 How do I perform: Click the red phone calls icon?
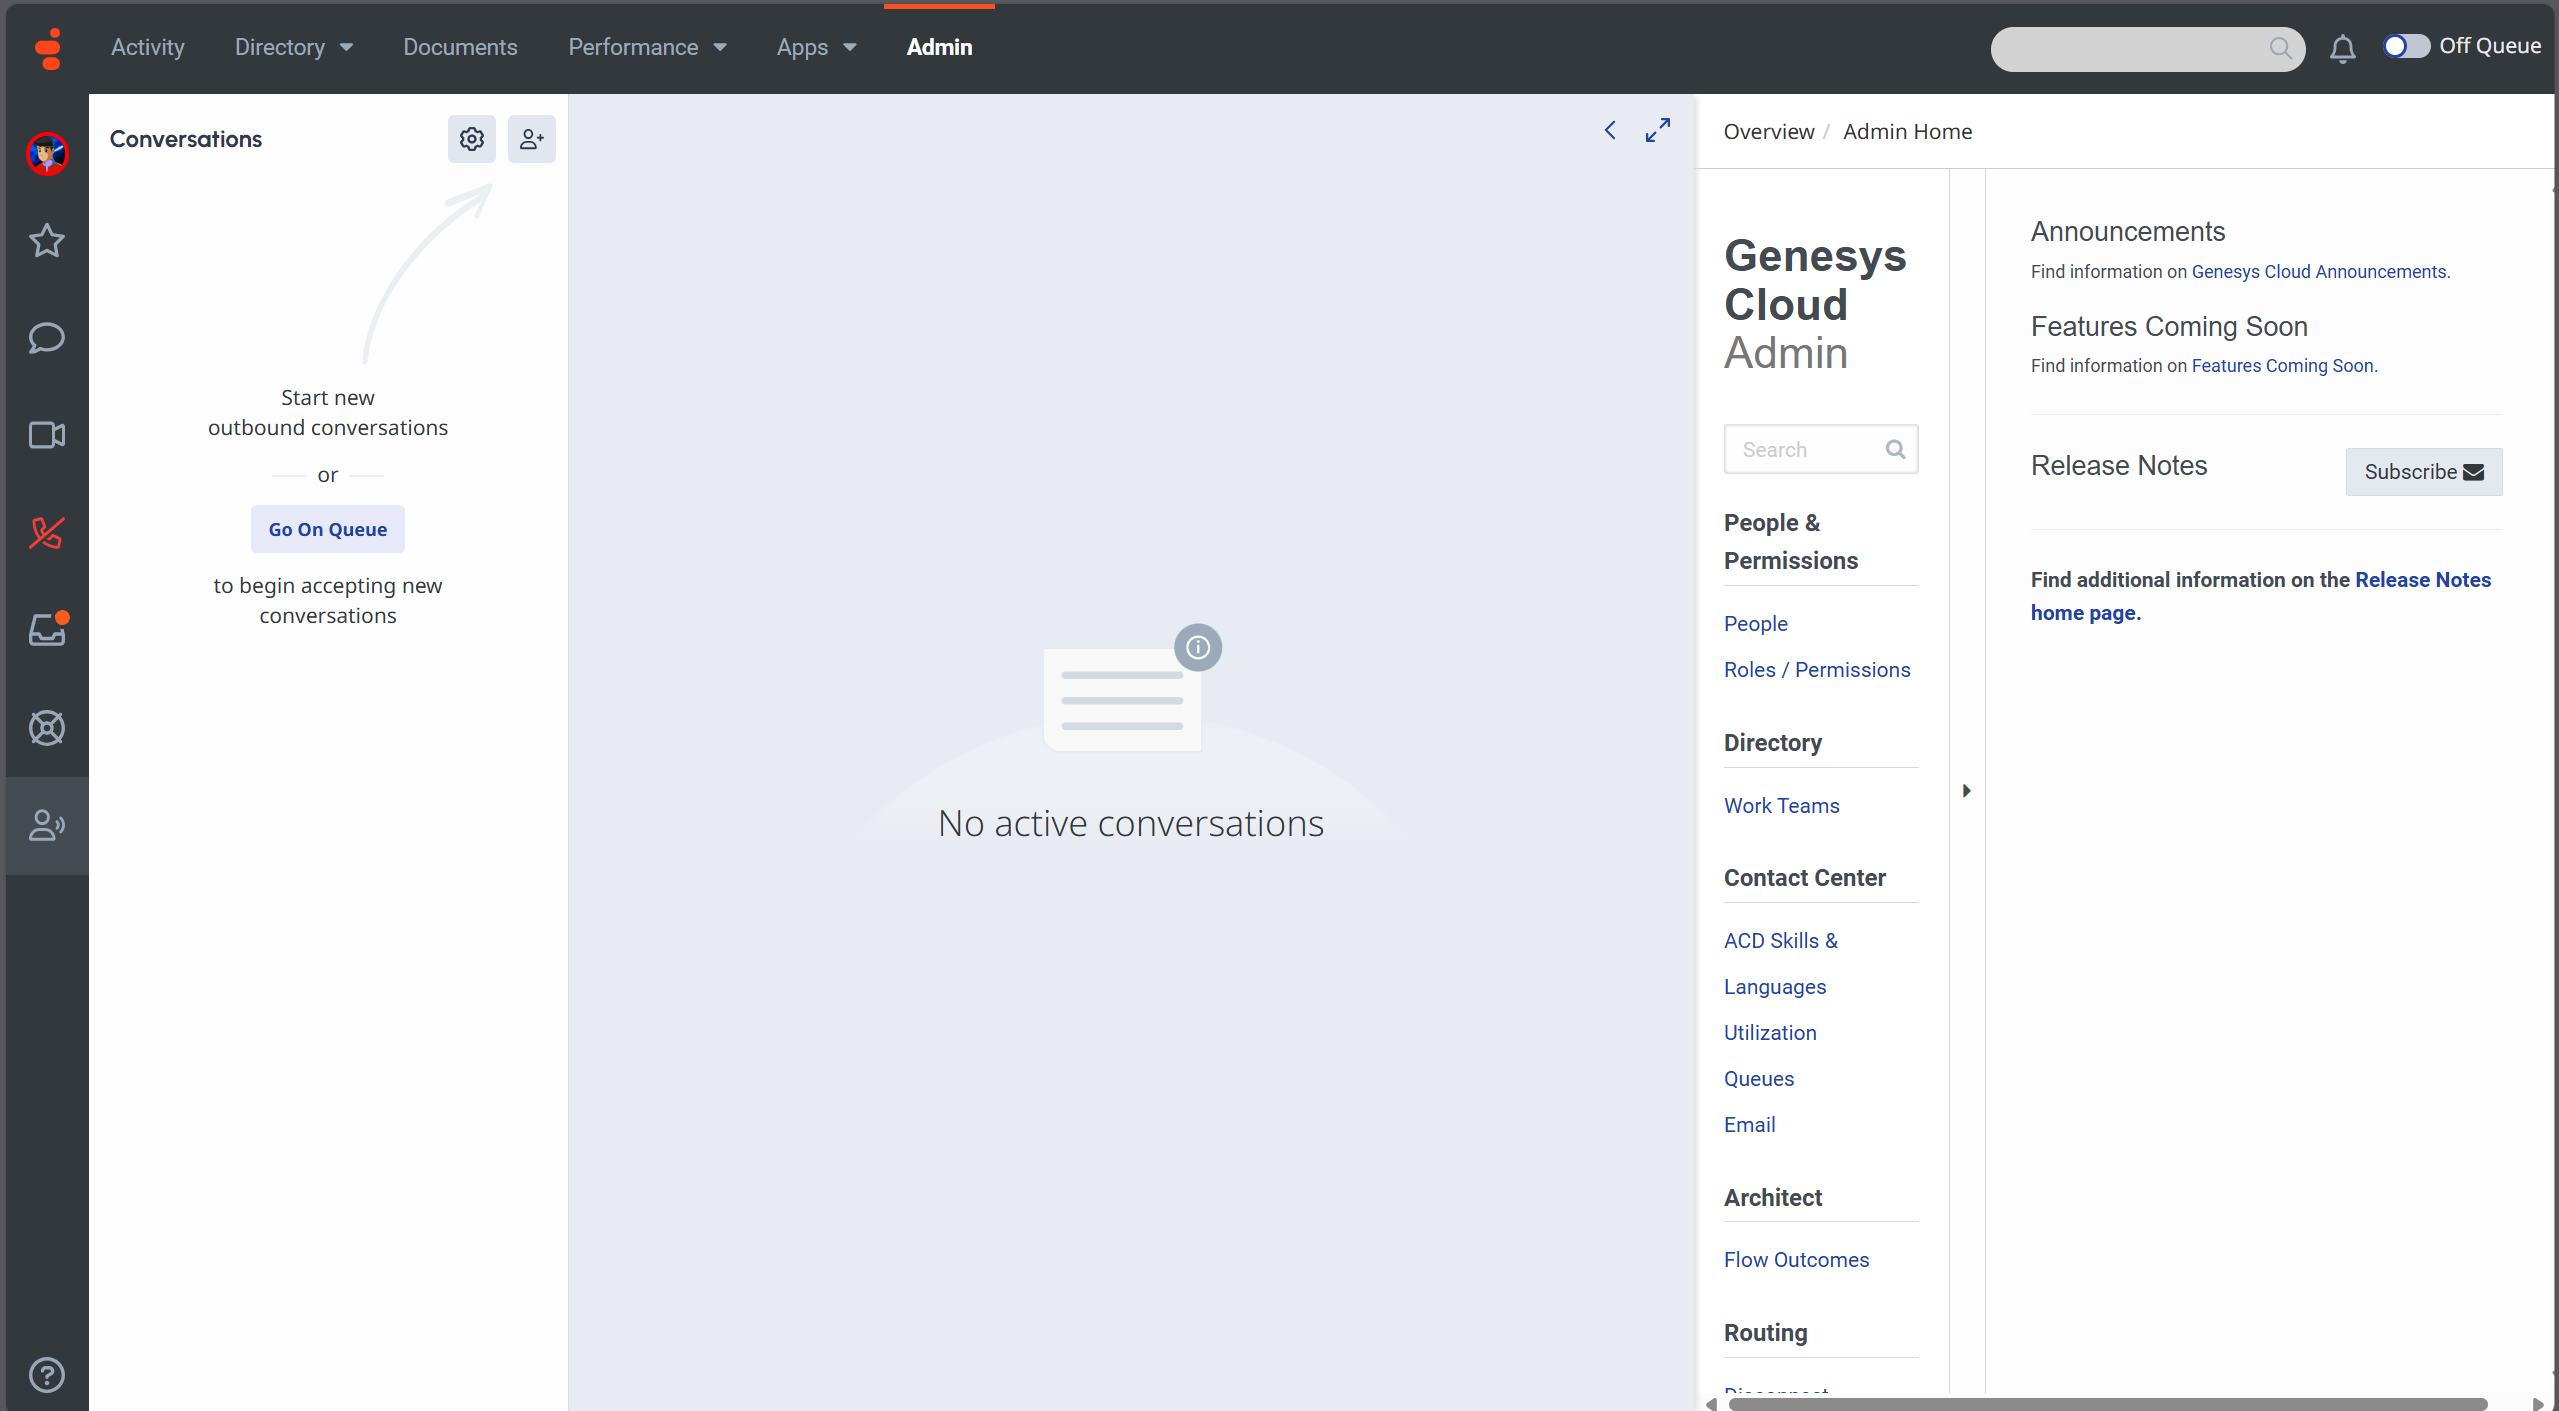46,533
